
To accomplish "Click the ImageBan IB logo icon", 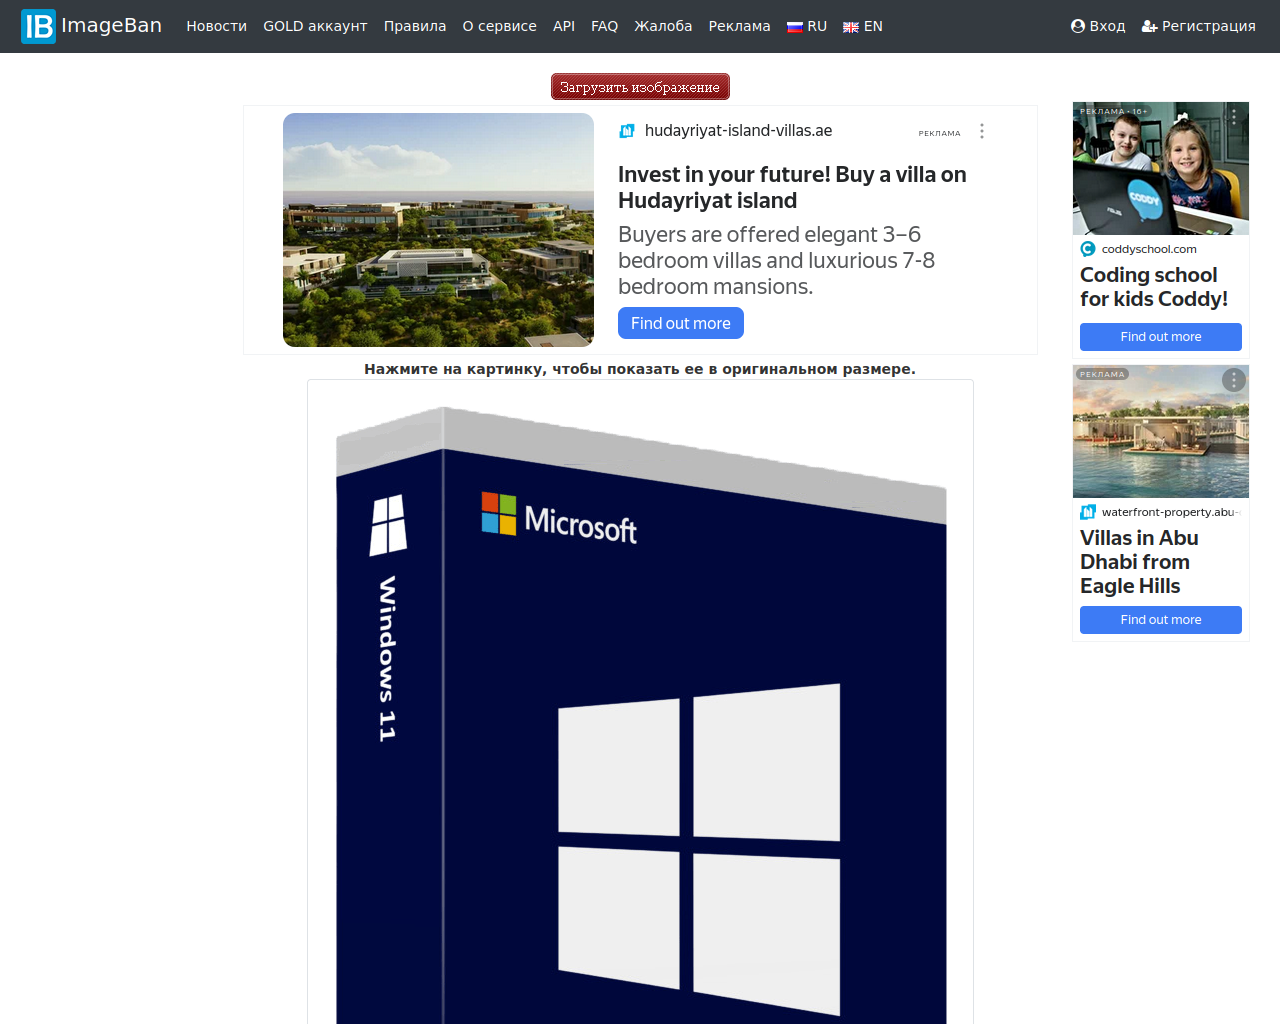I will pos(39,26).
